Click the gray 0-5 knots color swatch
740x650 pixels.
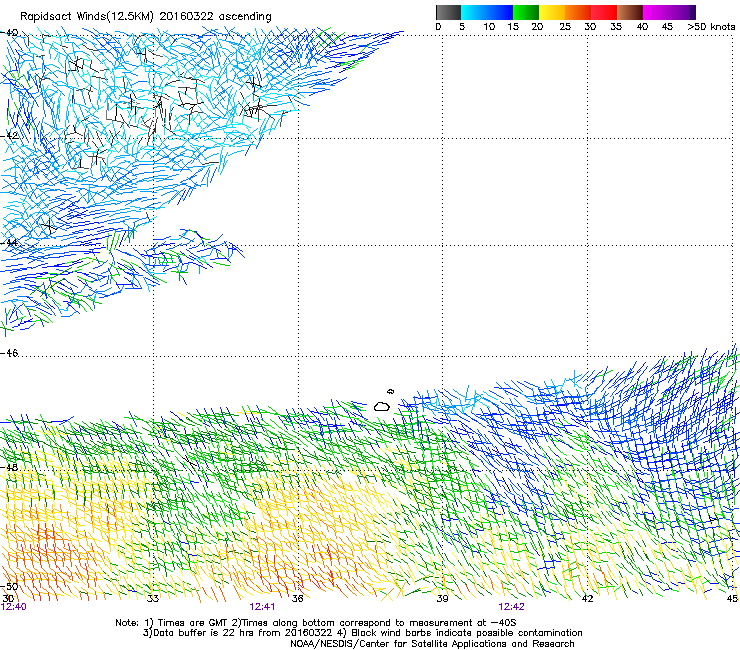pos(448,12)
